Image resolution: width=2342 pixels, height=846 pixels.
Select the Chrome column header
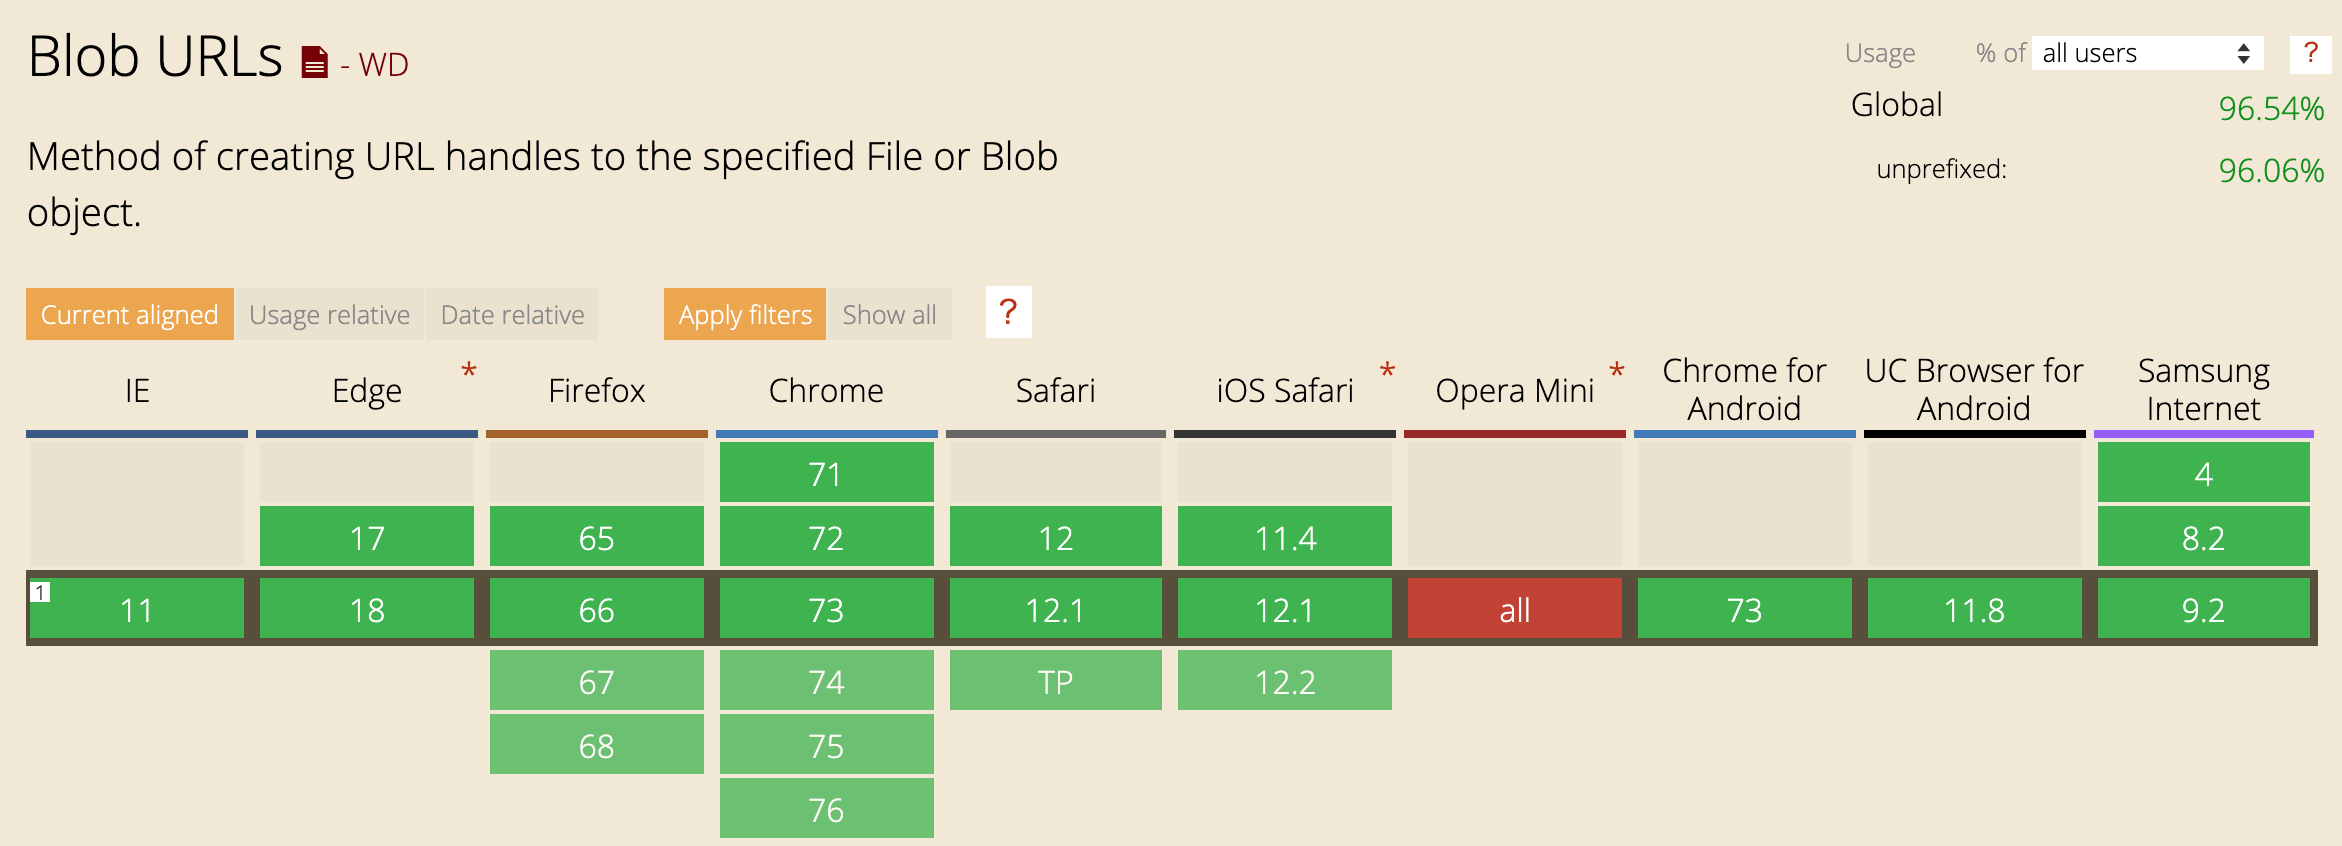[x=826, y=390]
